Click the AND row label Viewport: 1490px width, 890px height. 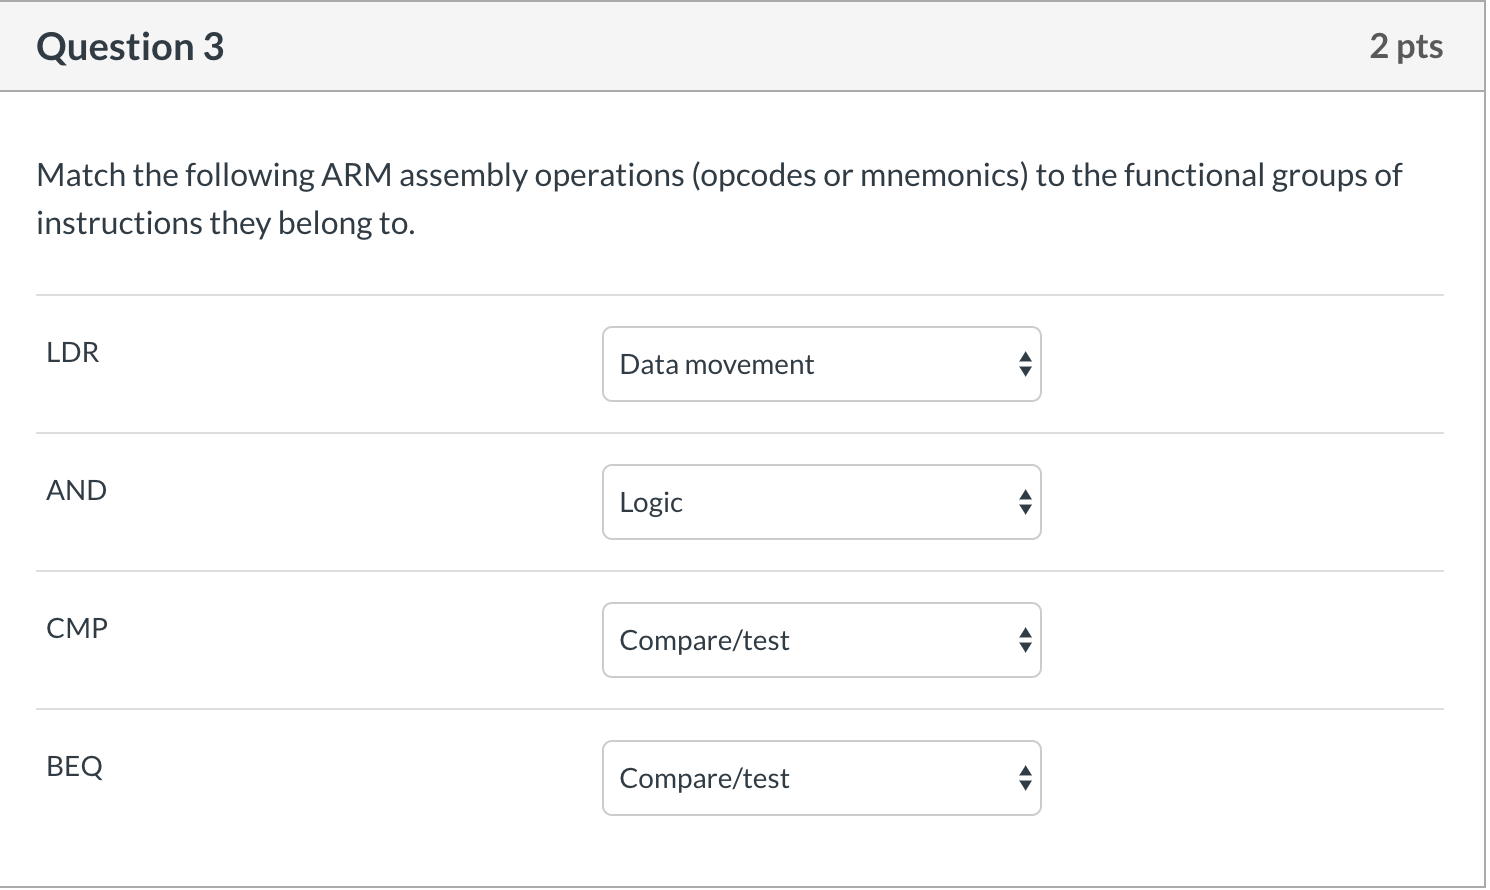[76, 490]
